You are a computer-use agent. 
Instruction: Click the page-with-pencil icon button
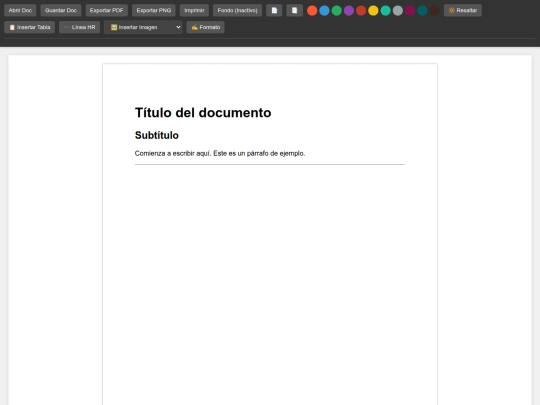coord(294,10)
